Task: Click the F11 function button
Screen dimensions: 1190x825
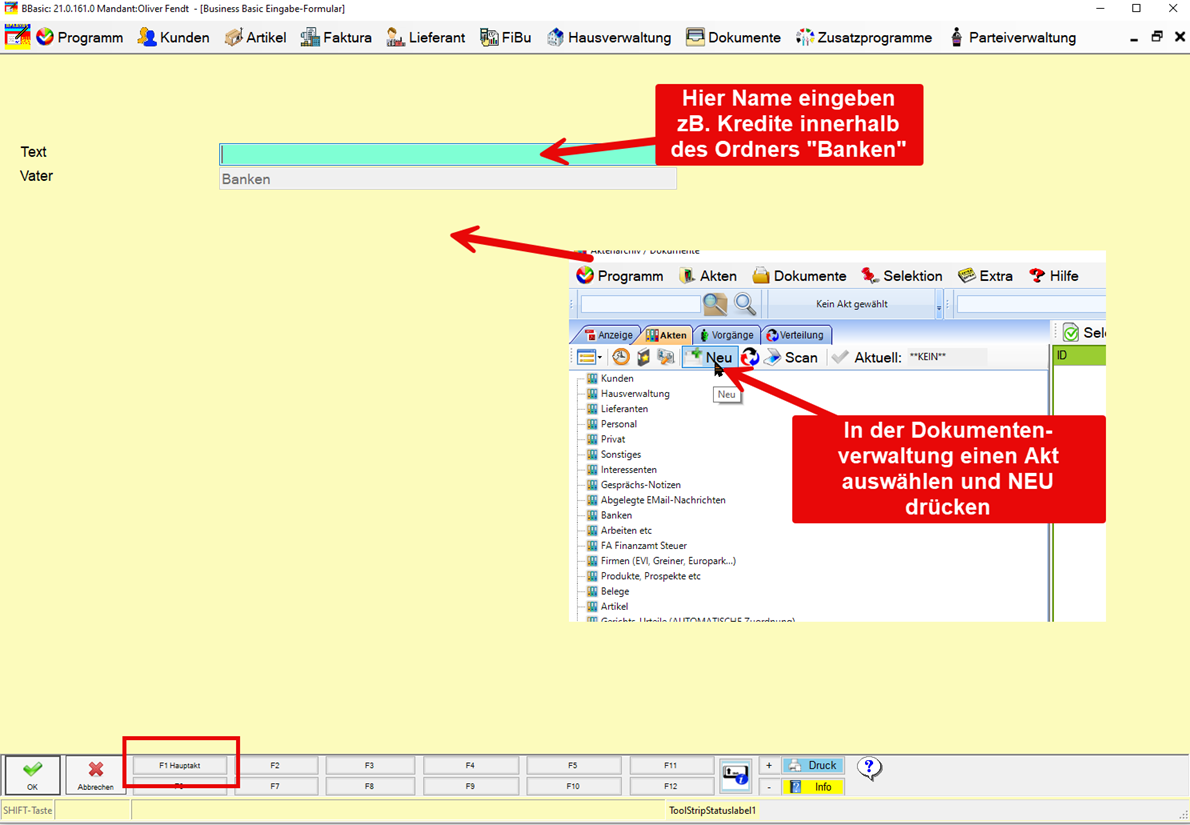Action: (x=671, y=765)
